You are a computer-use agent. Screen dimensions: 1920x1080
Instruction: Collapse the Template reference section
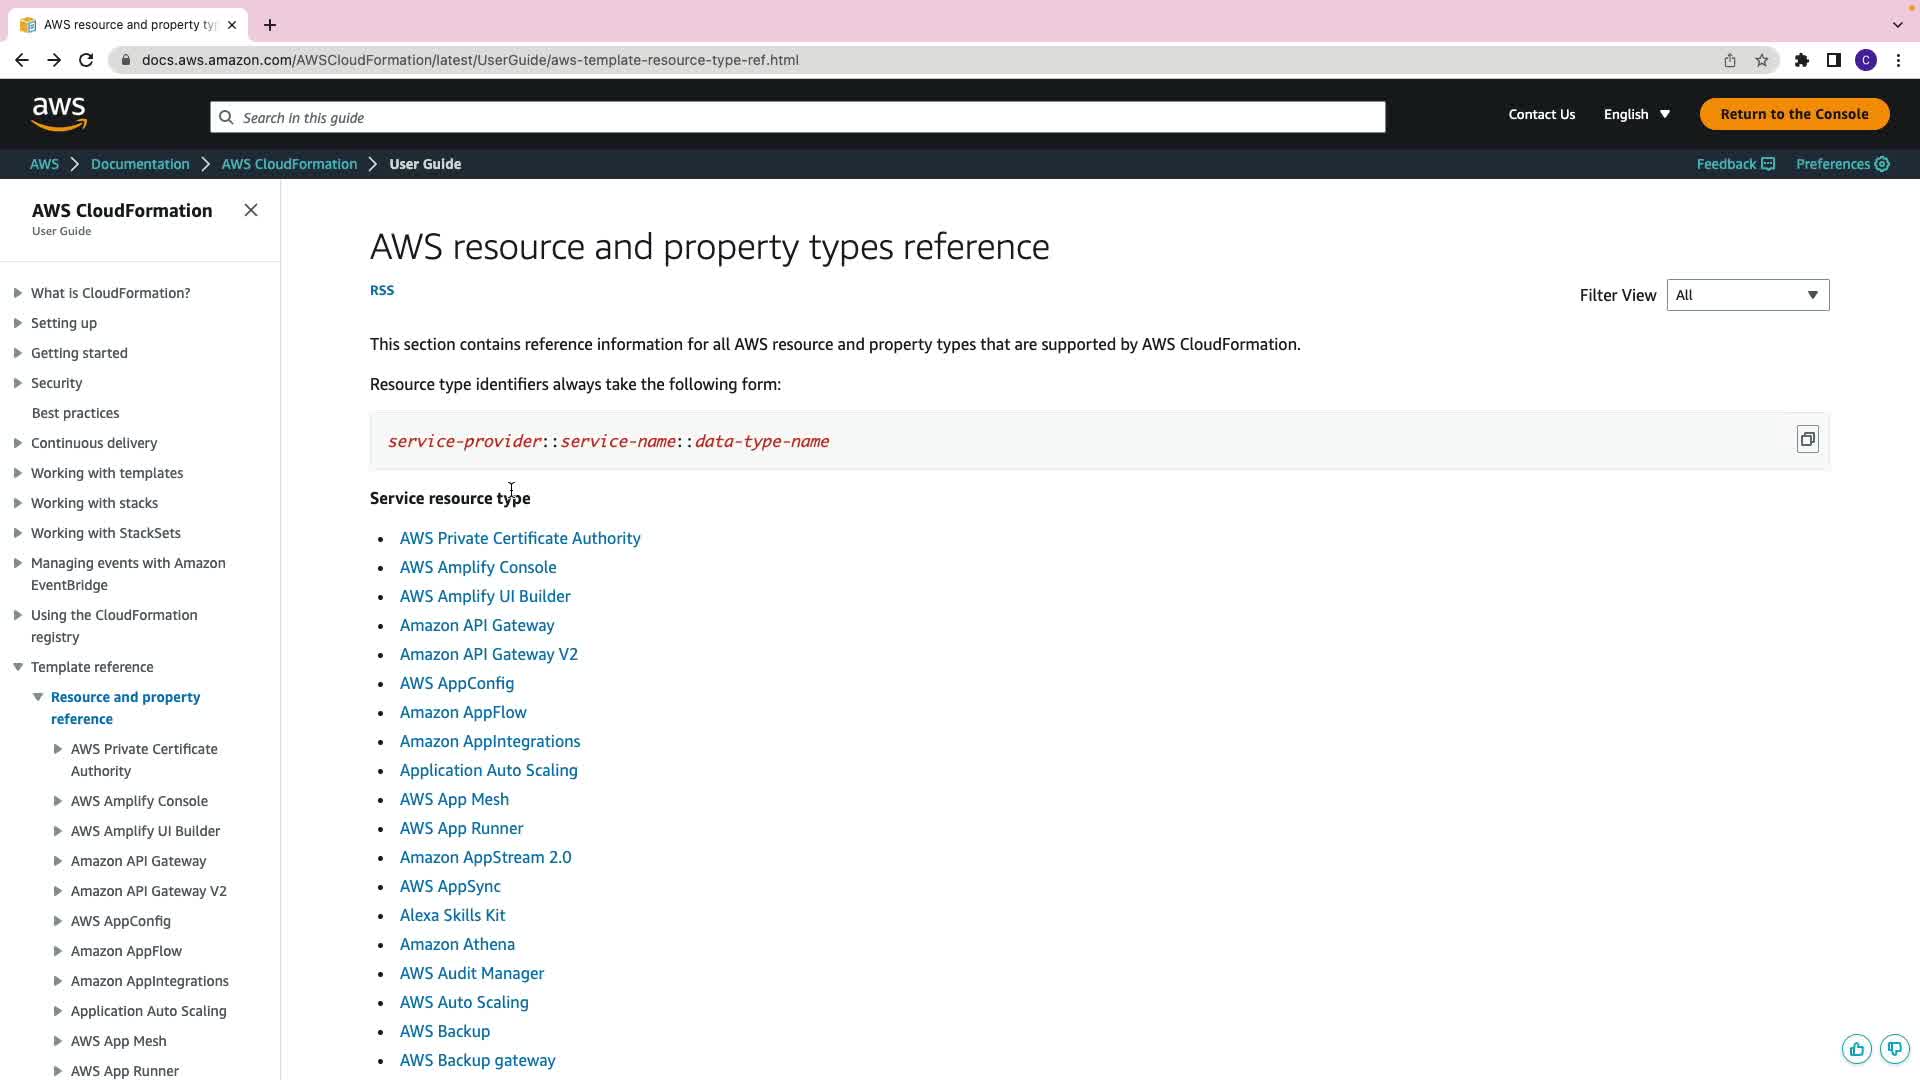(x=18, y=667)
